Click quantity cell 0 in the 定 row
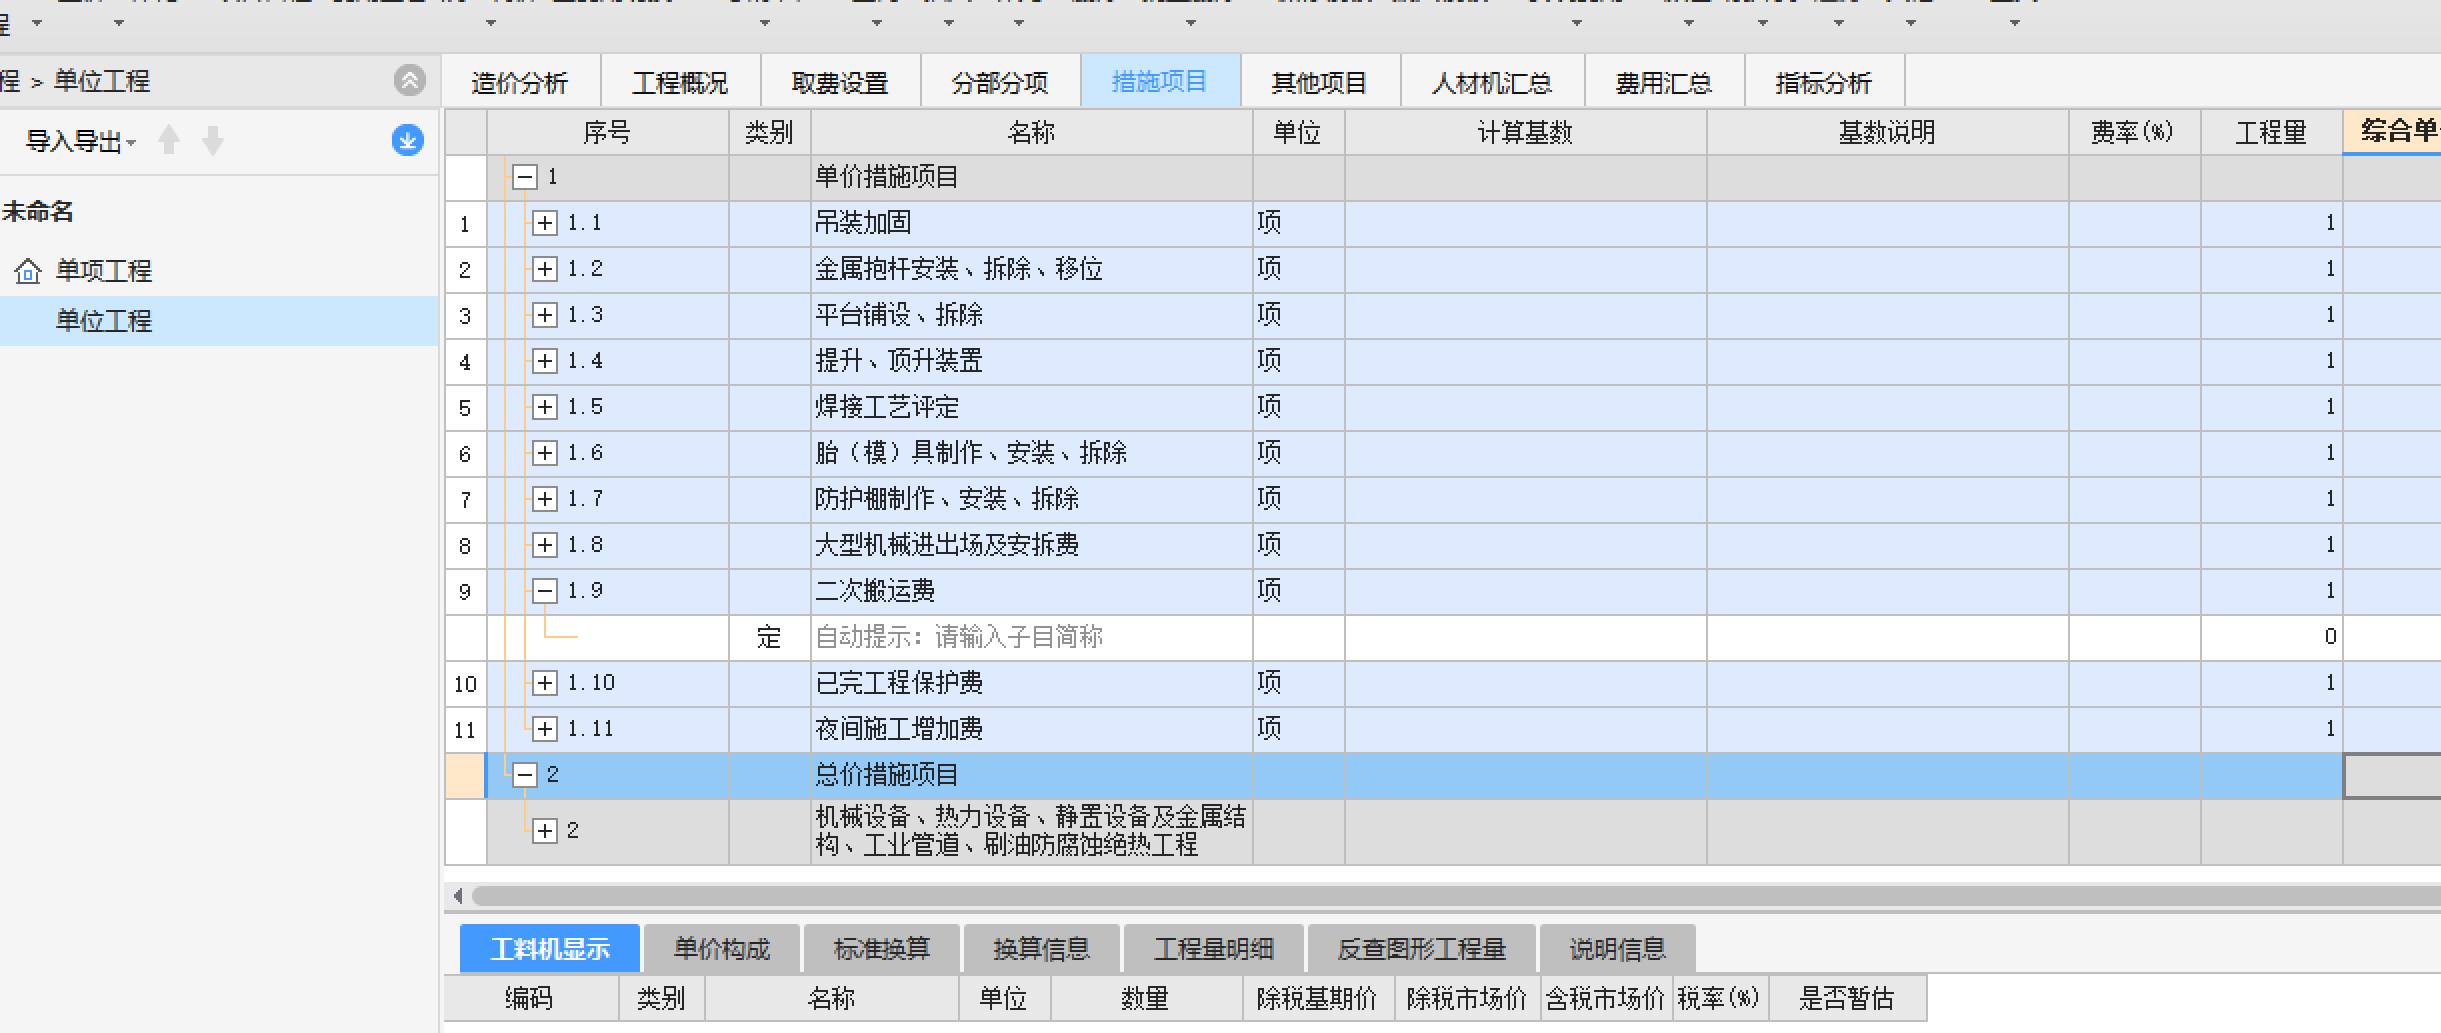 (x=2271, y=637)
